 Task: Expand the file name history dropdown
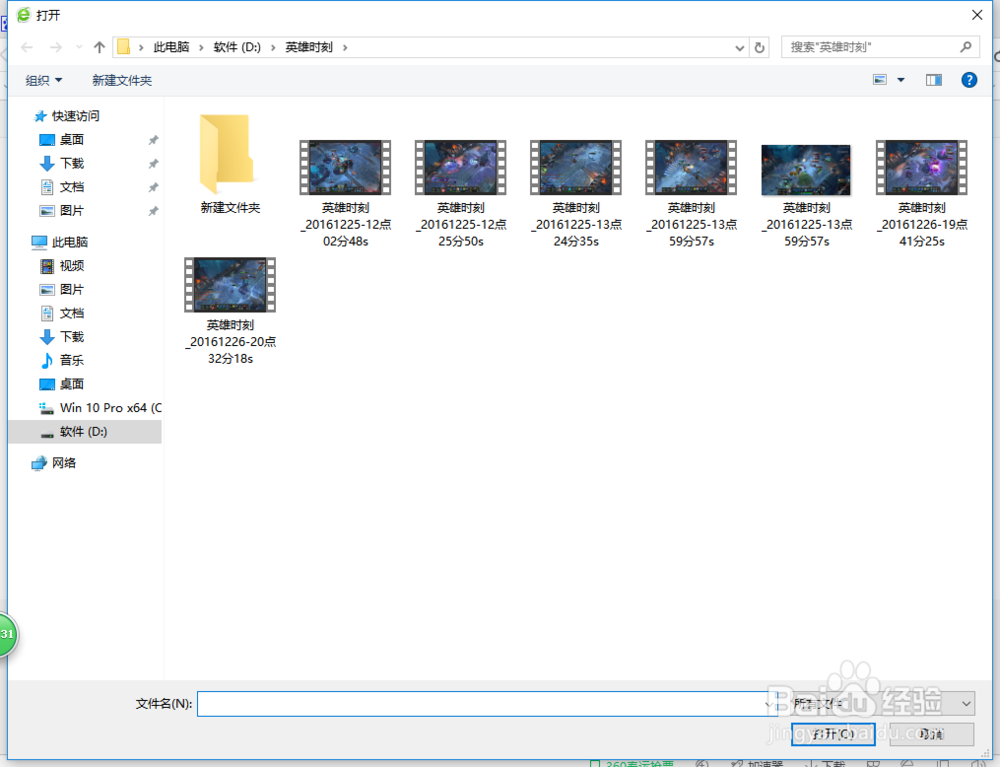(768, 704)
